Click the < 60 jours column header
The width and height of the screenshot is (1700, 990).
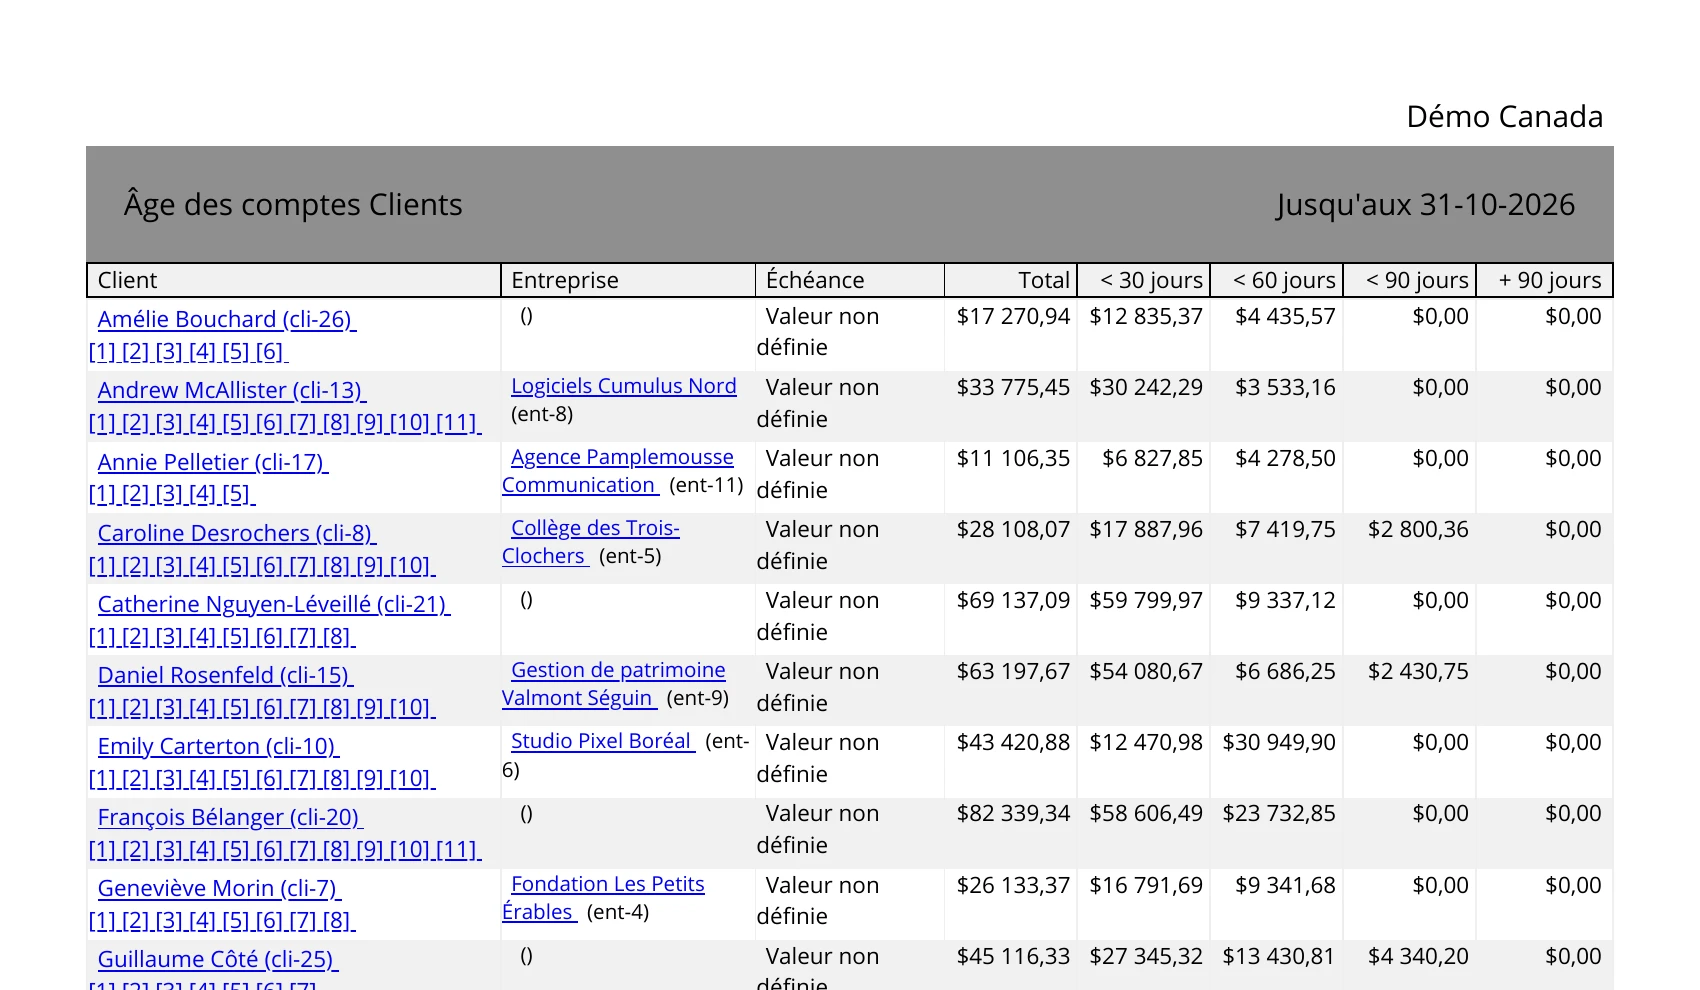(x=1277, y=280)
